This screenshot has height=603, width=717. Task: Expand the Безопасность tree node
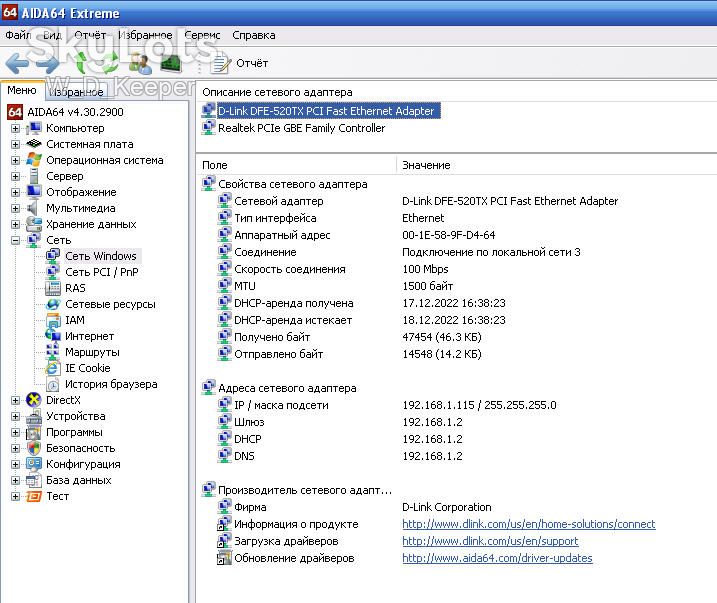[15, 448]
